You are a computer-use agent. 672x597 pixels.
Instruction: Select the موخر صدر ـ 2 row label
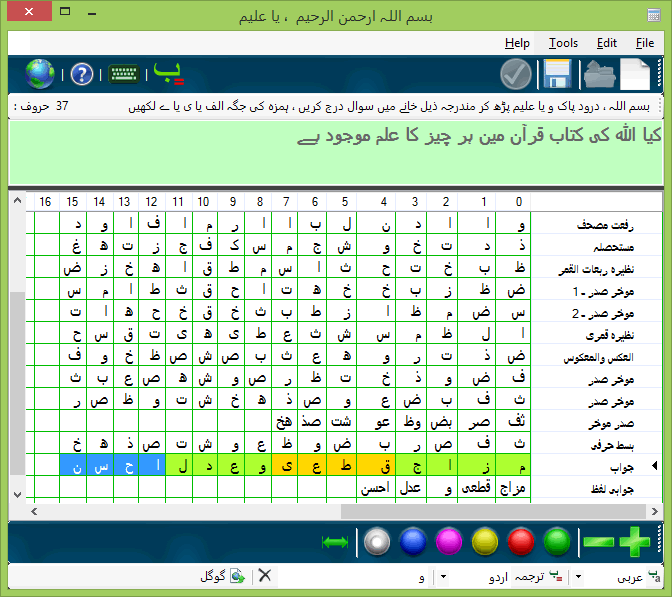pyautogui.click(x=603, y=314)
